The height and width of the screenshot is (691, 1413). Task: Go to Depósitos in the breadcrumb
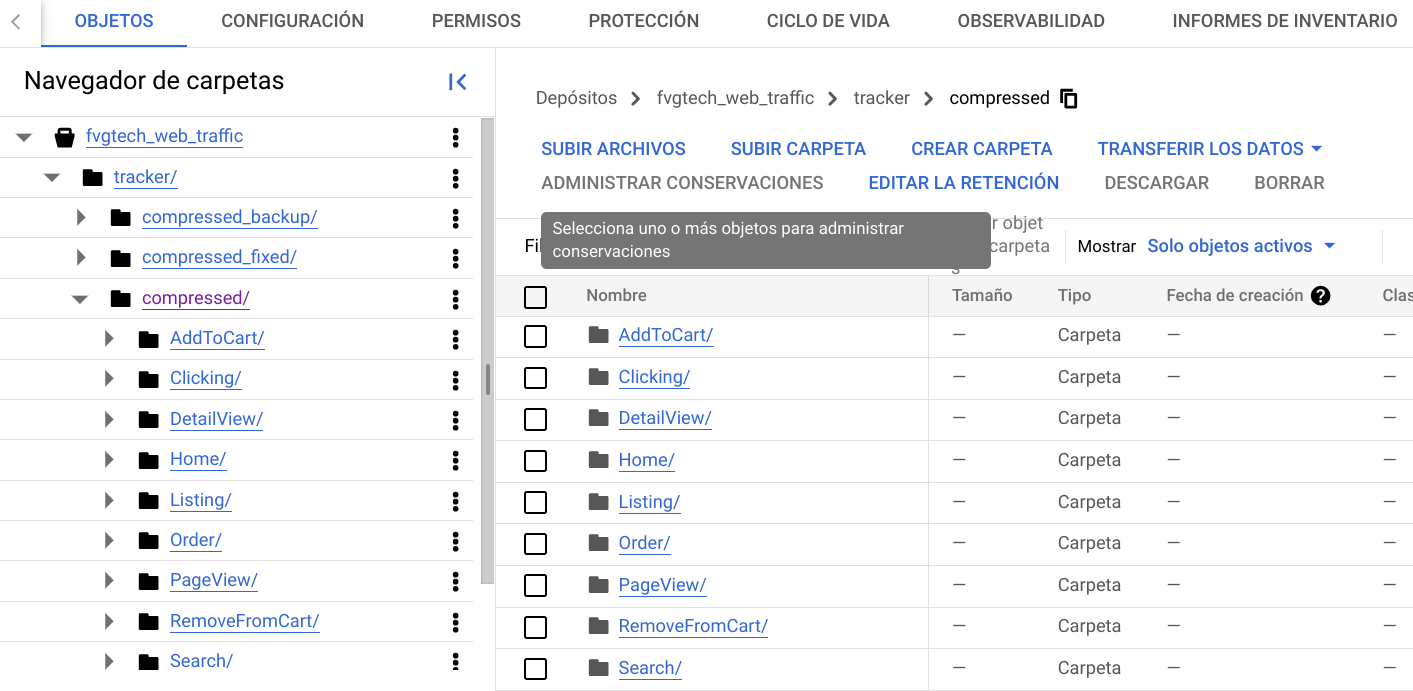[x=576, y=98]
